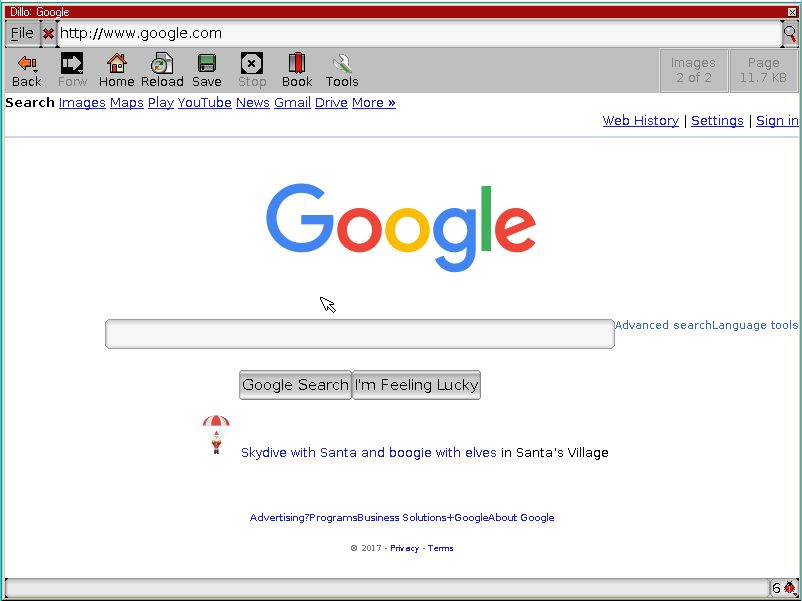The image size is (802, 601).
Task: Open the YouTube link
Action: pos(205,103)
